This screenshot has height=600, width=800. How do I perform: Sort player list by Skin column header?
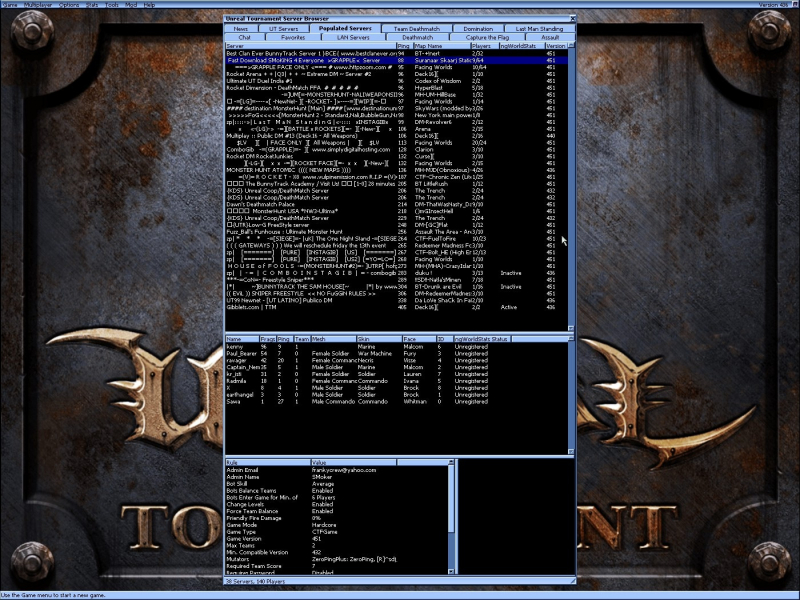point(379,339)
